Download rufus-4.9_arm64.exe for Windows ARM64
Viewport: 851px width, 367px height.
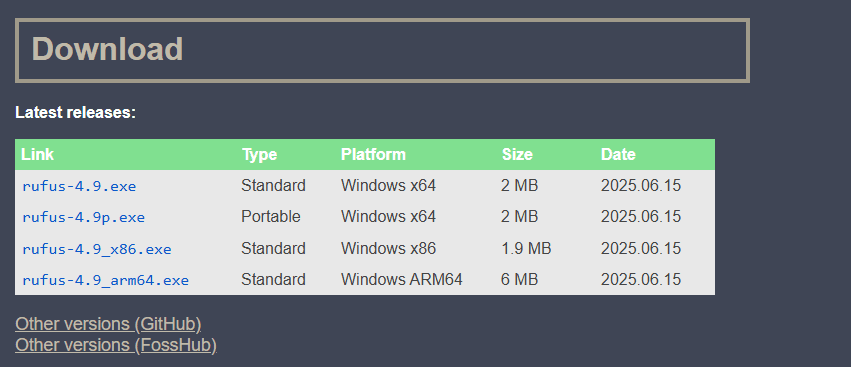[105, 280]
